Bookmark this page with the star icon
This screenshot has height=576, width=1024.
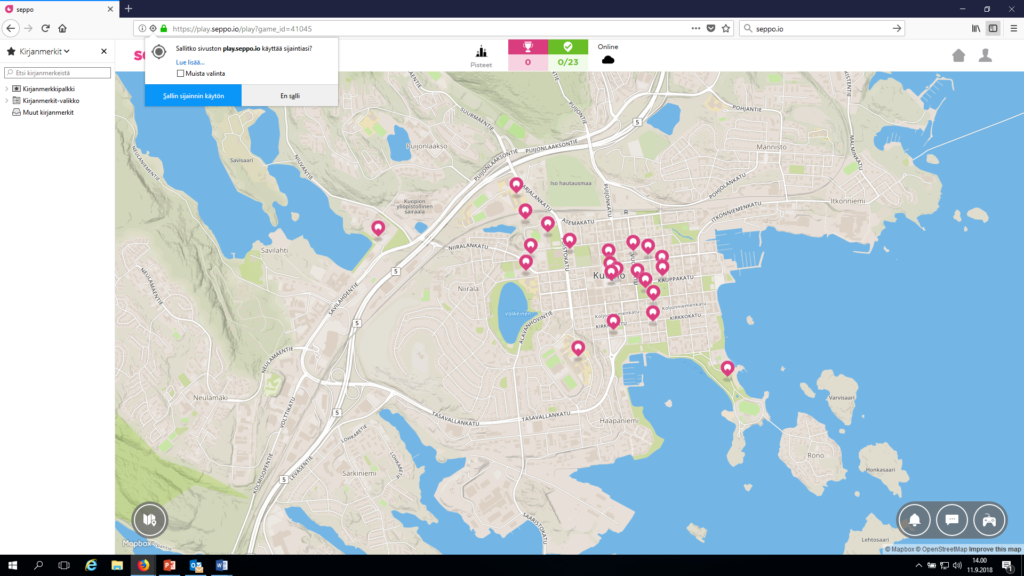click(723, 28)
